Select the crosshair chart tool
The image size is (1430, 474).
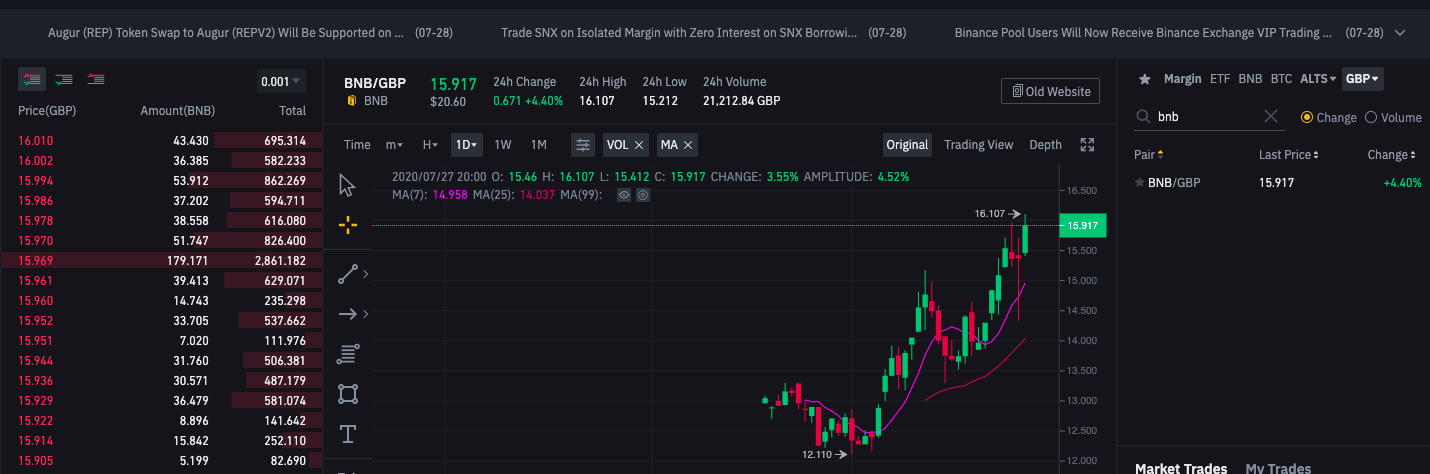[x=348, y=225]
